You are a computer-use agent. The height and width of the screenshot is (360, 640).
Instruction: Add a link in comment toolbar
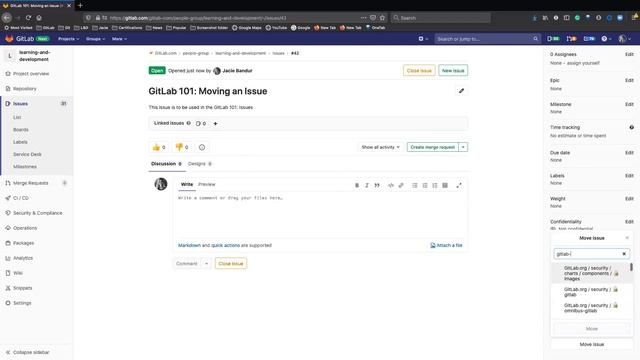(401, 185)
